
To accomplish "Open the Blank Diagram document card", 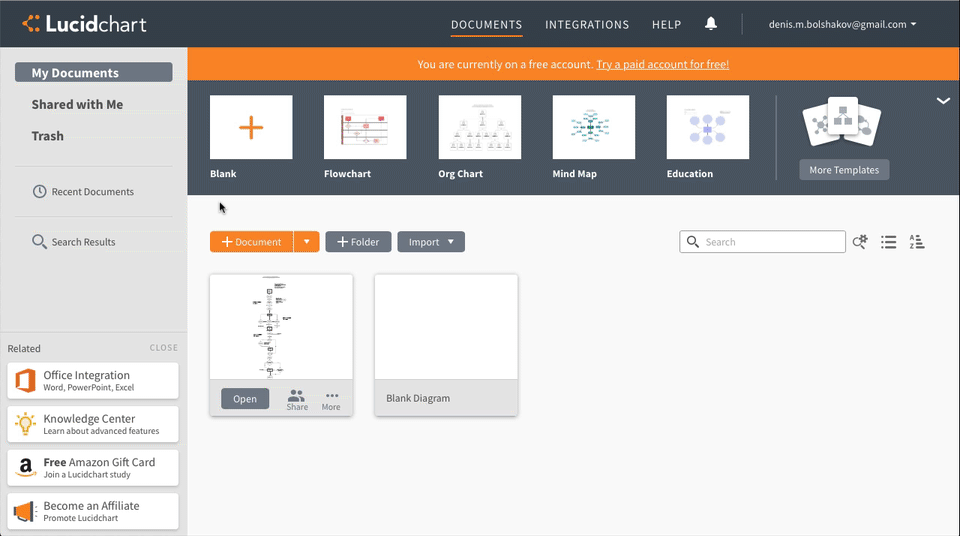I will tap(446, 345).
